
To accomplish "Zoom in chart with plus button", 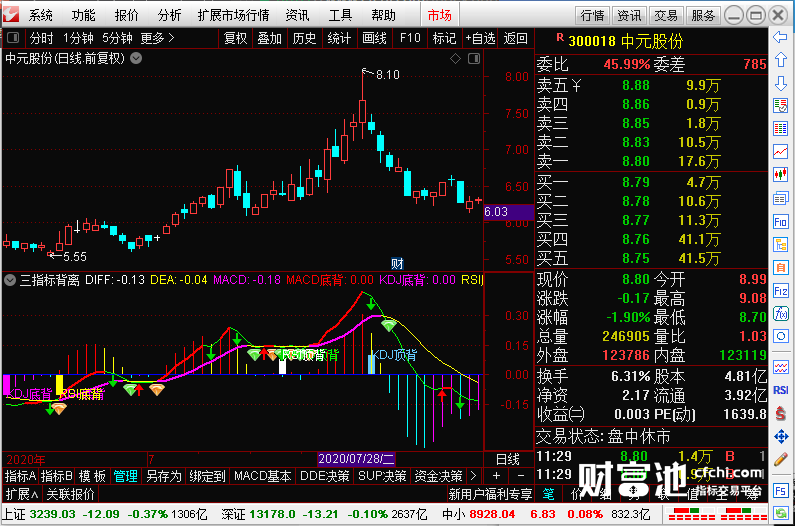I will pos(496,476).
